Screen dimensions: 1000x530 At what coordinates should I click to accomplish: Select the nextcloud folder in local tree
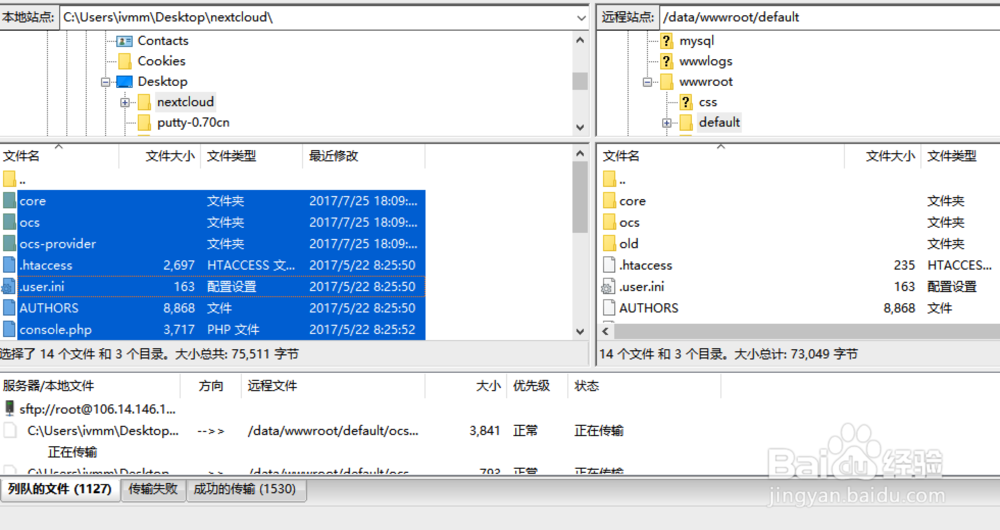pos(185,102)
